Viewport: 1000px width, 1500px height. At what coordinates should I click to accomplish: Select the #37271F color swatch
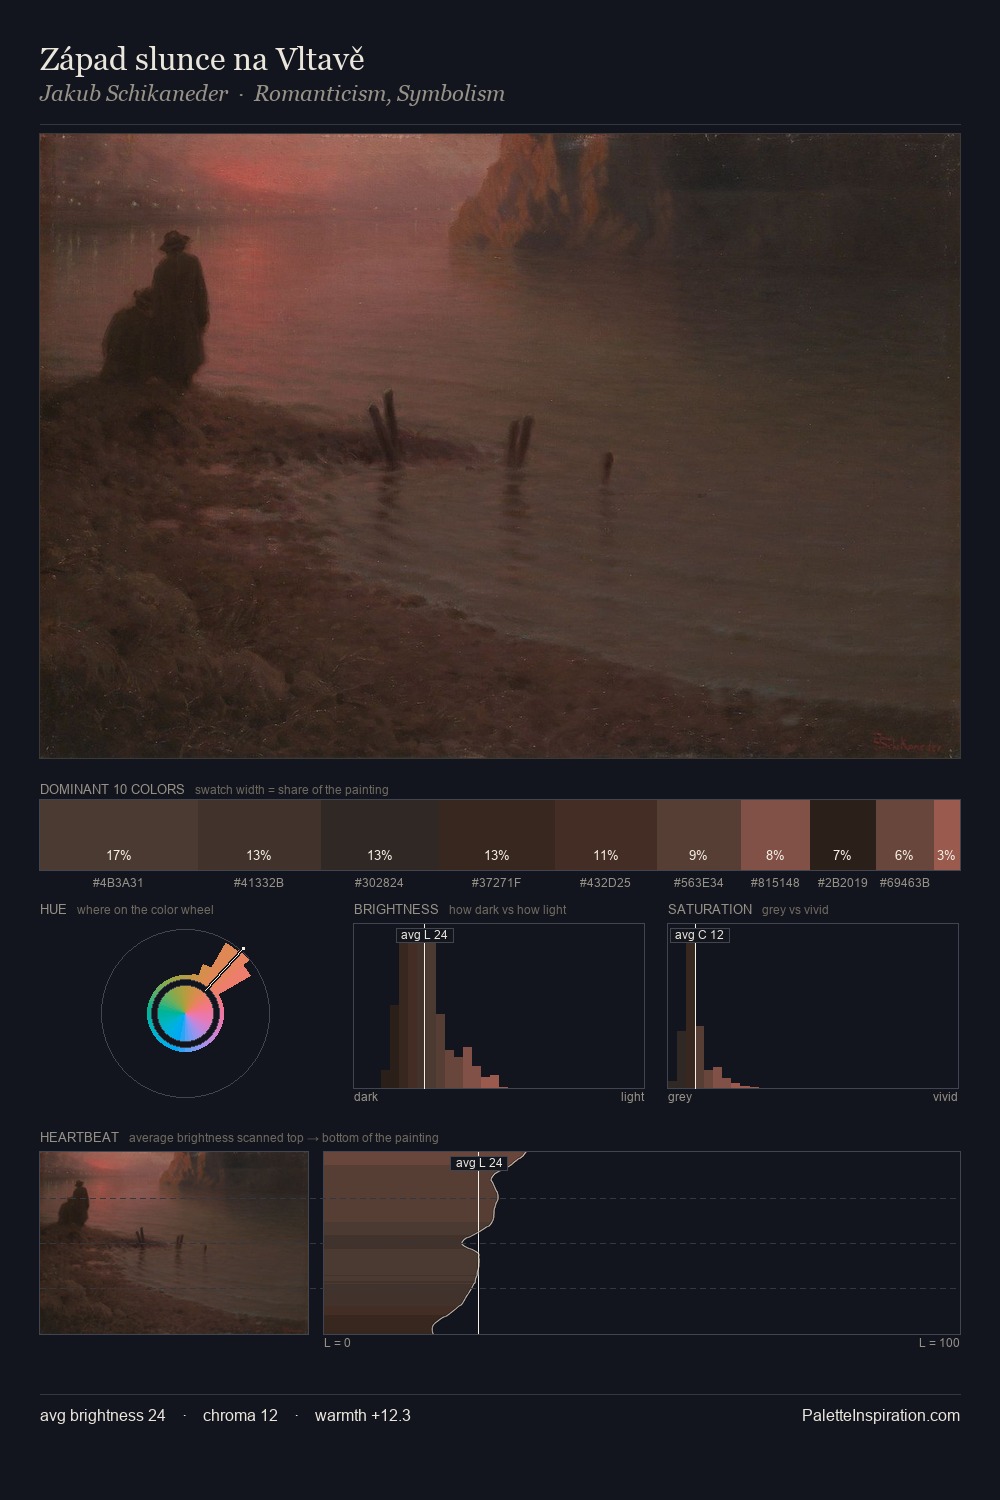497,835
